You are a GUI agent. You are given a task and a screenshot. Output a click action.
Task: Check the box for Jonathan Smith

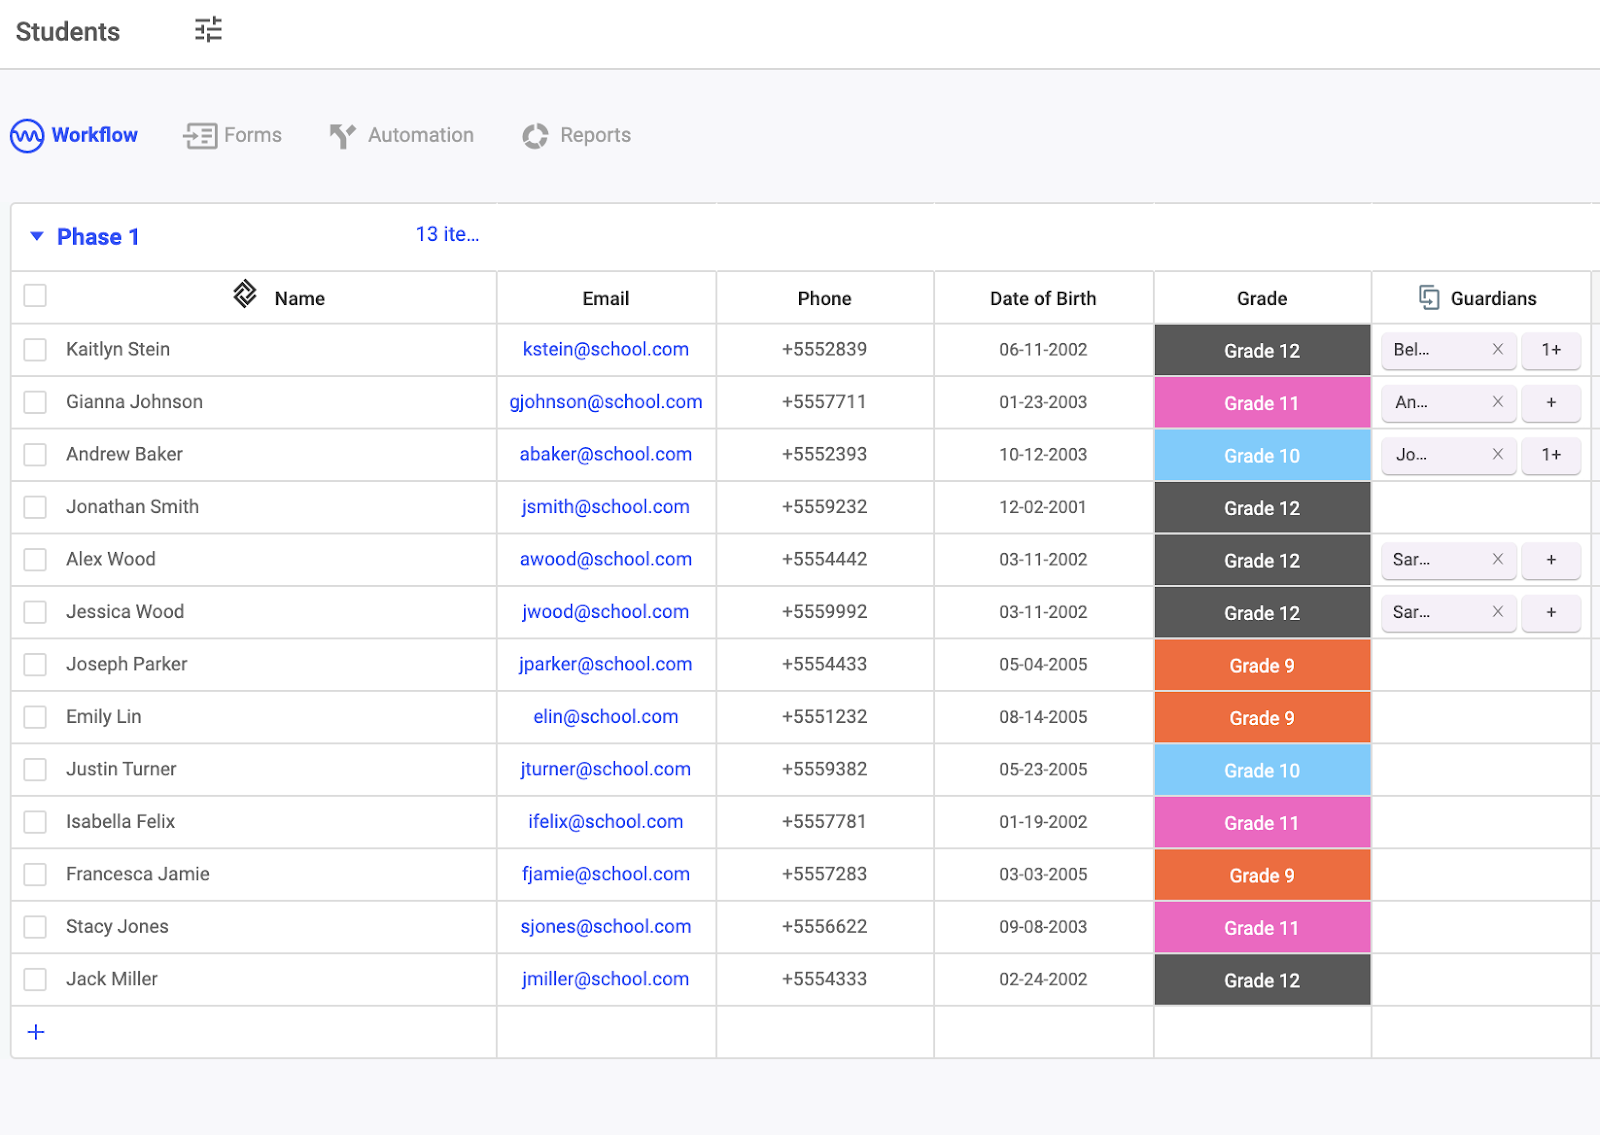35,507
